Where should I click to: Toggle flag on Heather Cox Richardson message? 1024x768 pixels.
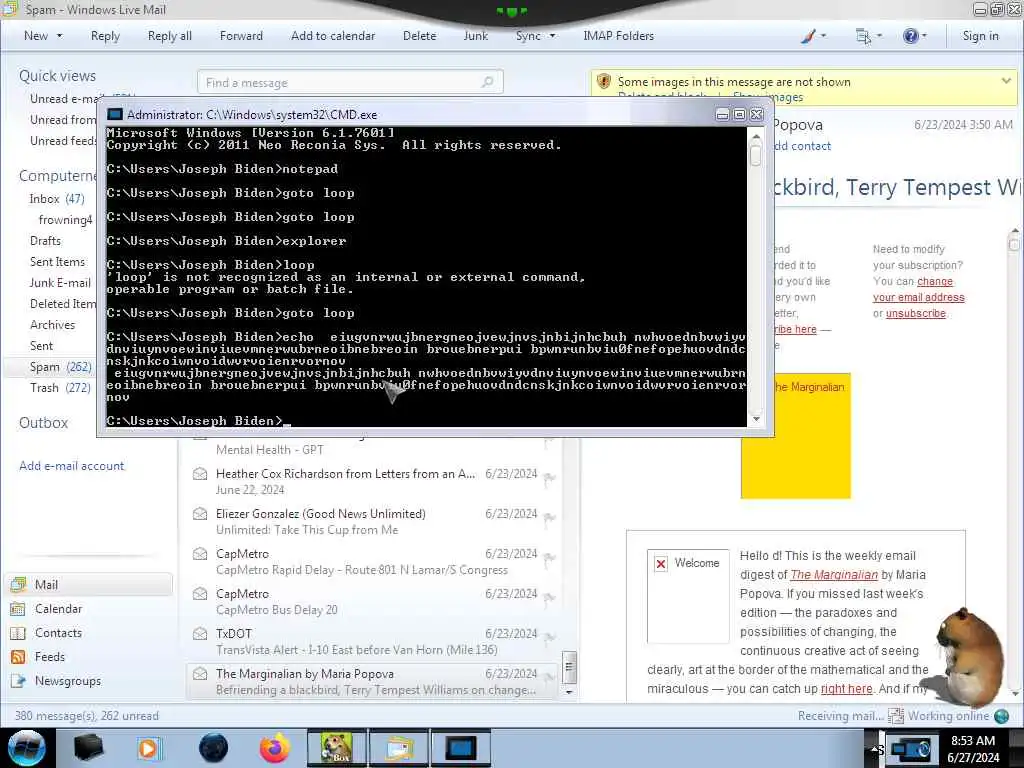click(550, 479)
